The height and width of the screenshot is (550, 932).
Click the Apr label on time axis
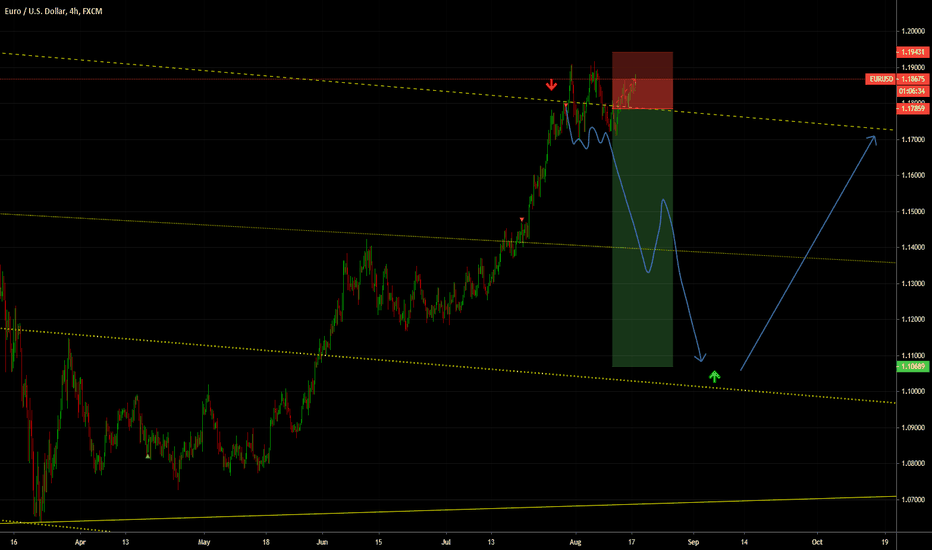coord(80,542)
